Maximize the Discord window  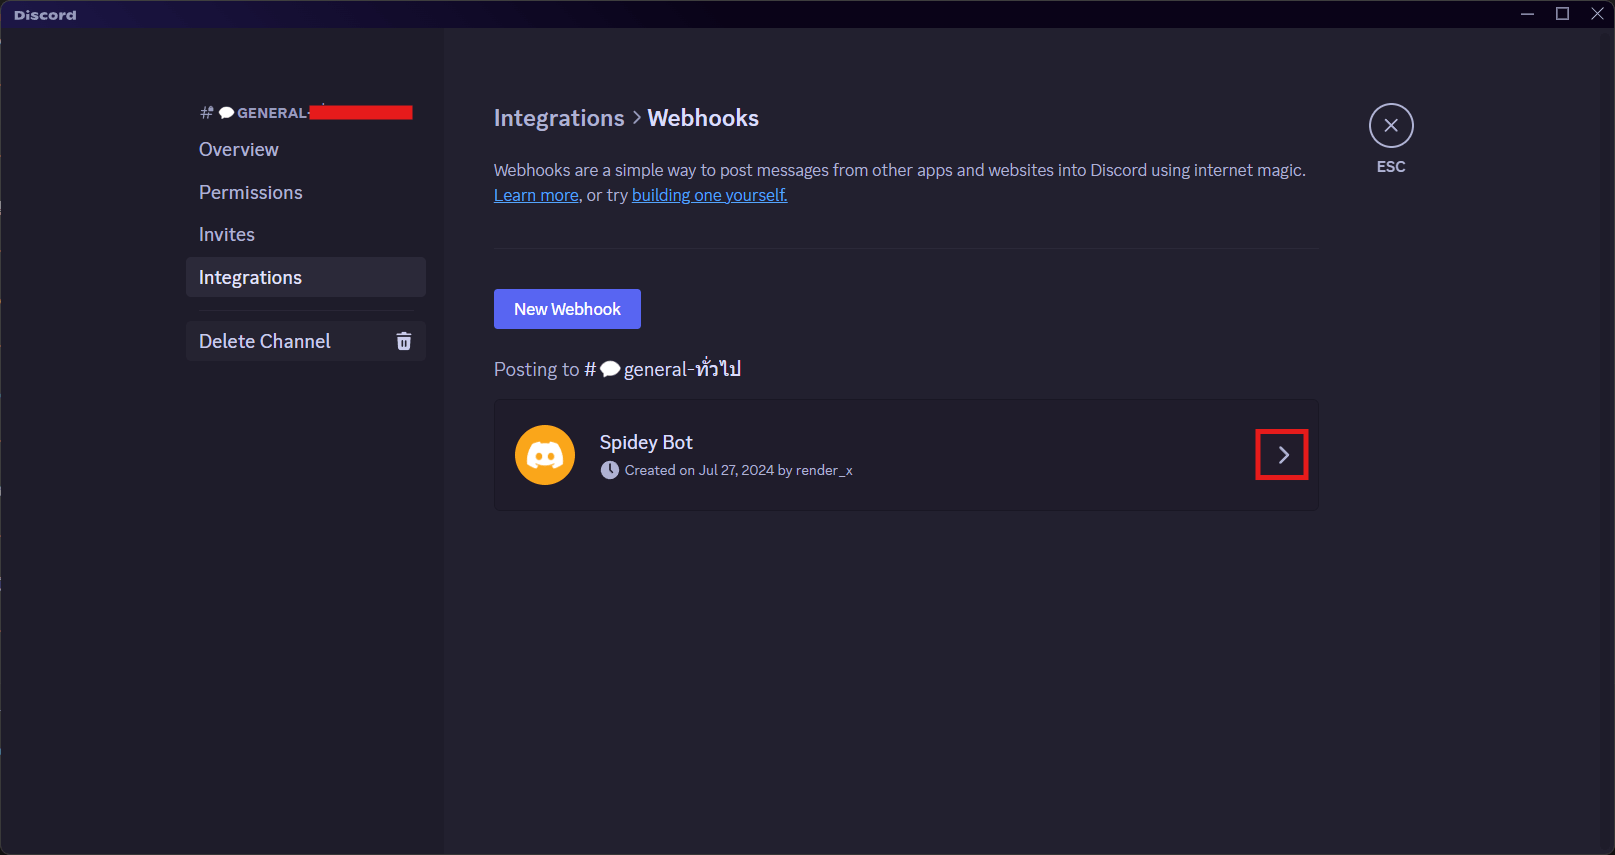tap(1562, 14)
